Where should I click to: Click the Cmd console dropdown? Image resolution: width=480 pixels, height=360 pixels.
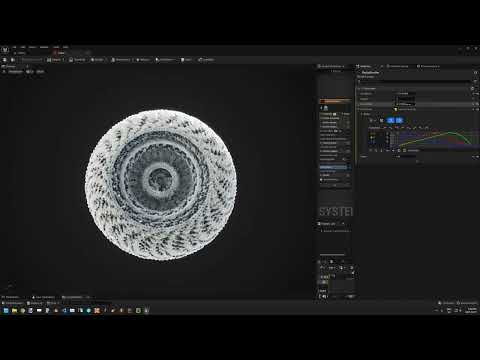(52, 303)
